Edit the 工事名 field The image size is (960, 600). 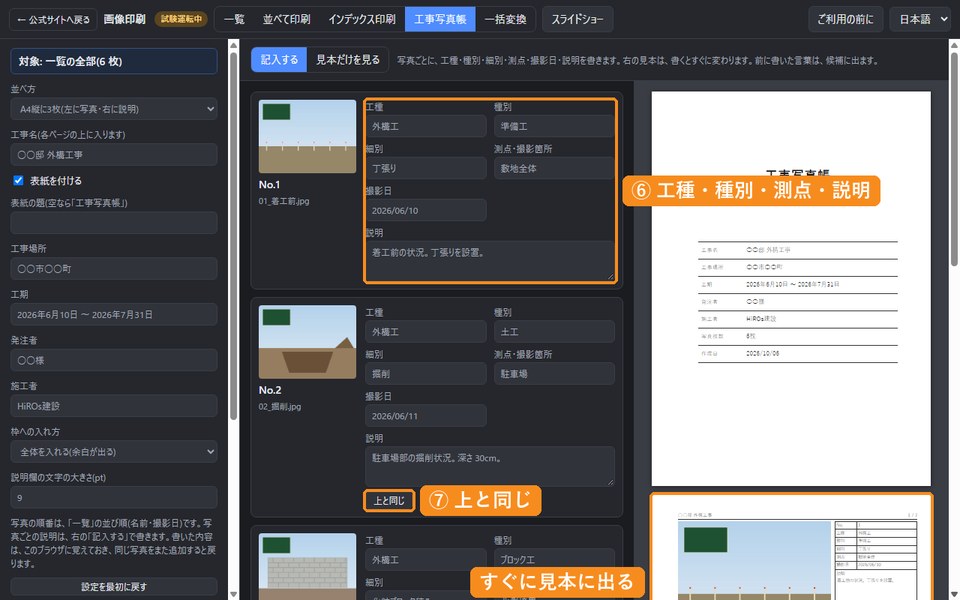point(114,155)
